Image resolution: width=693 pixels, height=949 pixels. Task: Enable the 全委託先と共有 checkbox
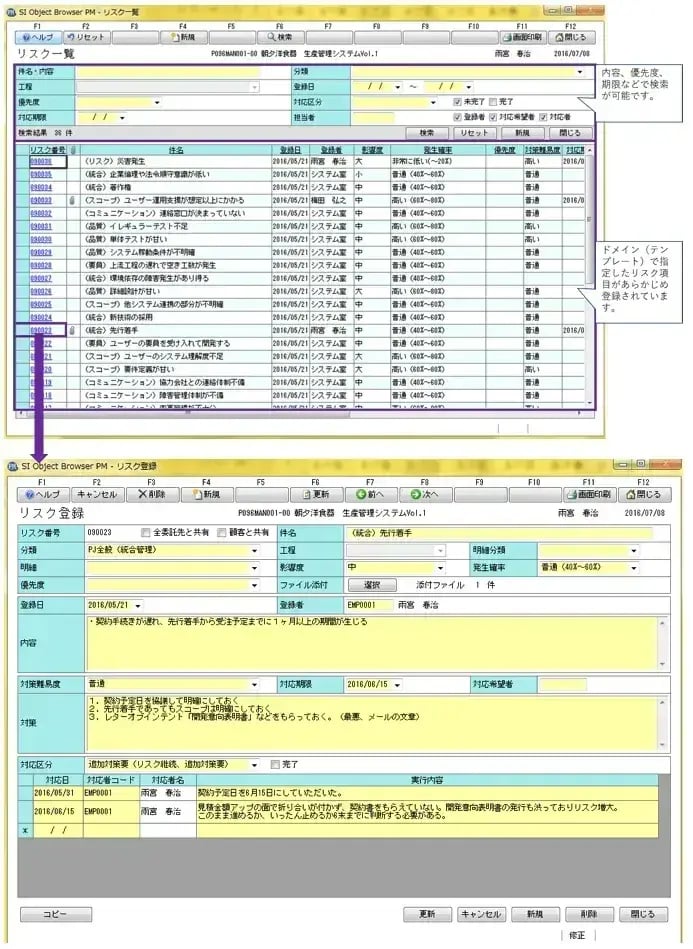tap(147, 533)
